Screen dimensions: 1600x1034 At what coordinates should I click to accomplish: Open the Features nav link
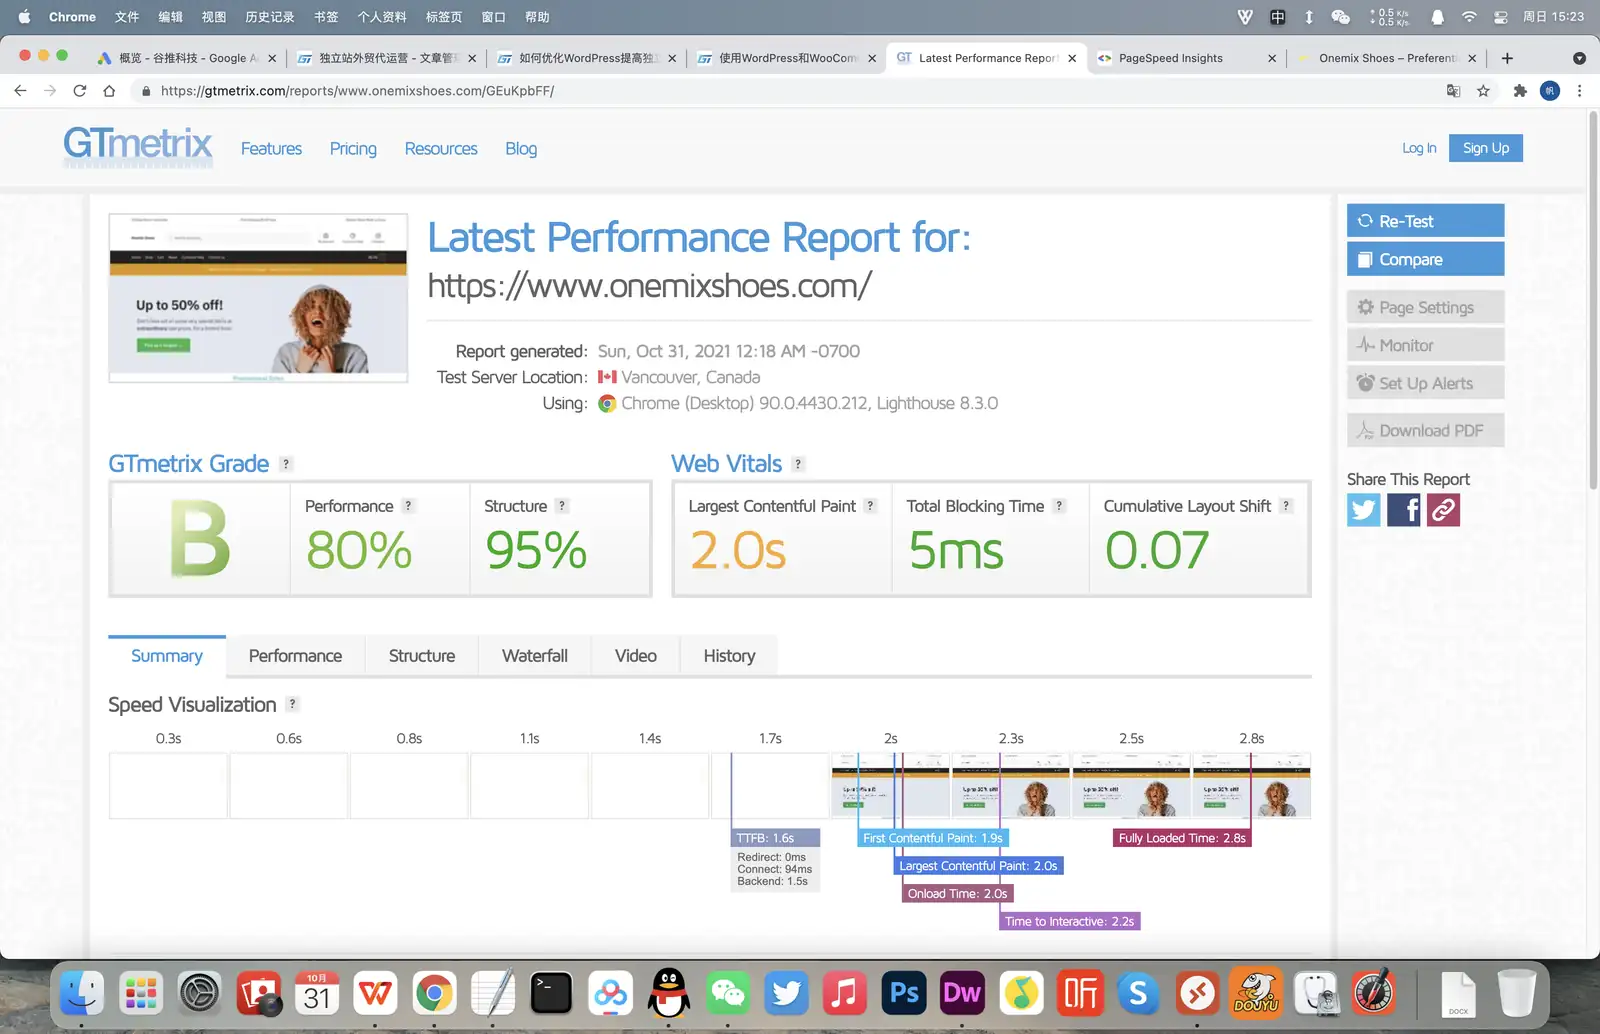[x=271, y=149]
